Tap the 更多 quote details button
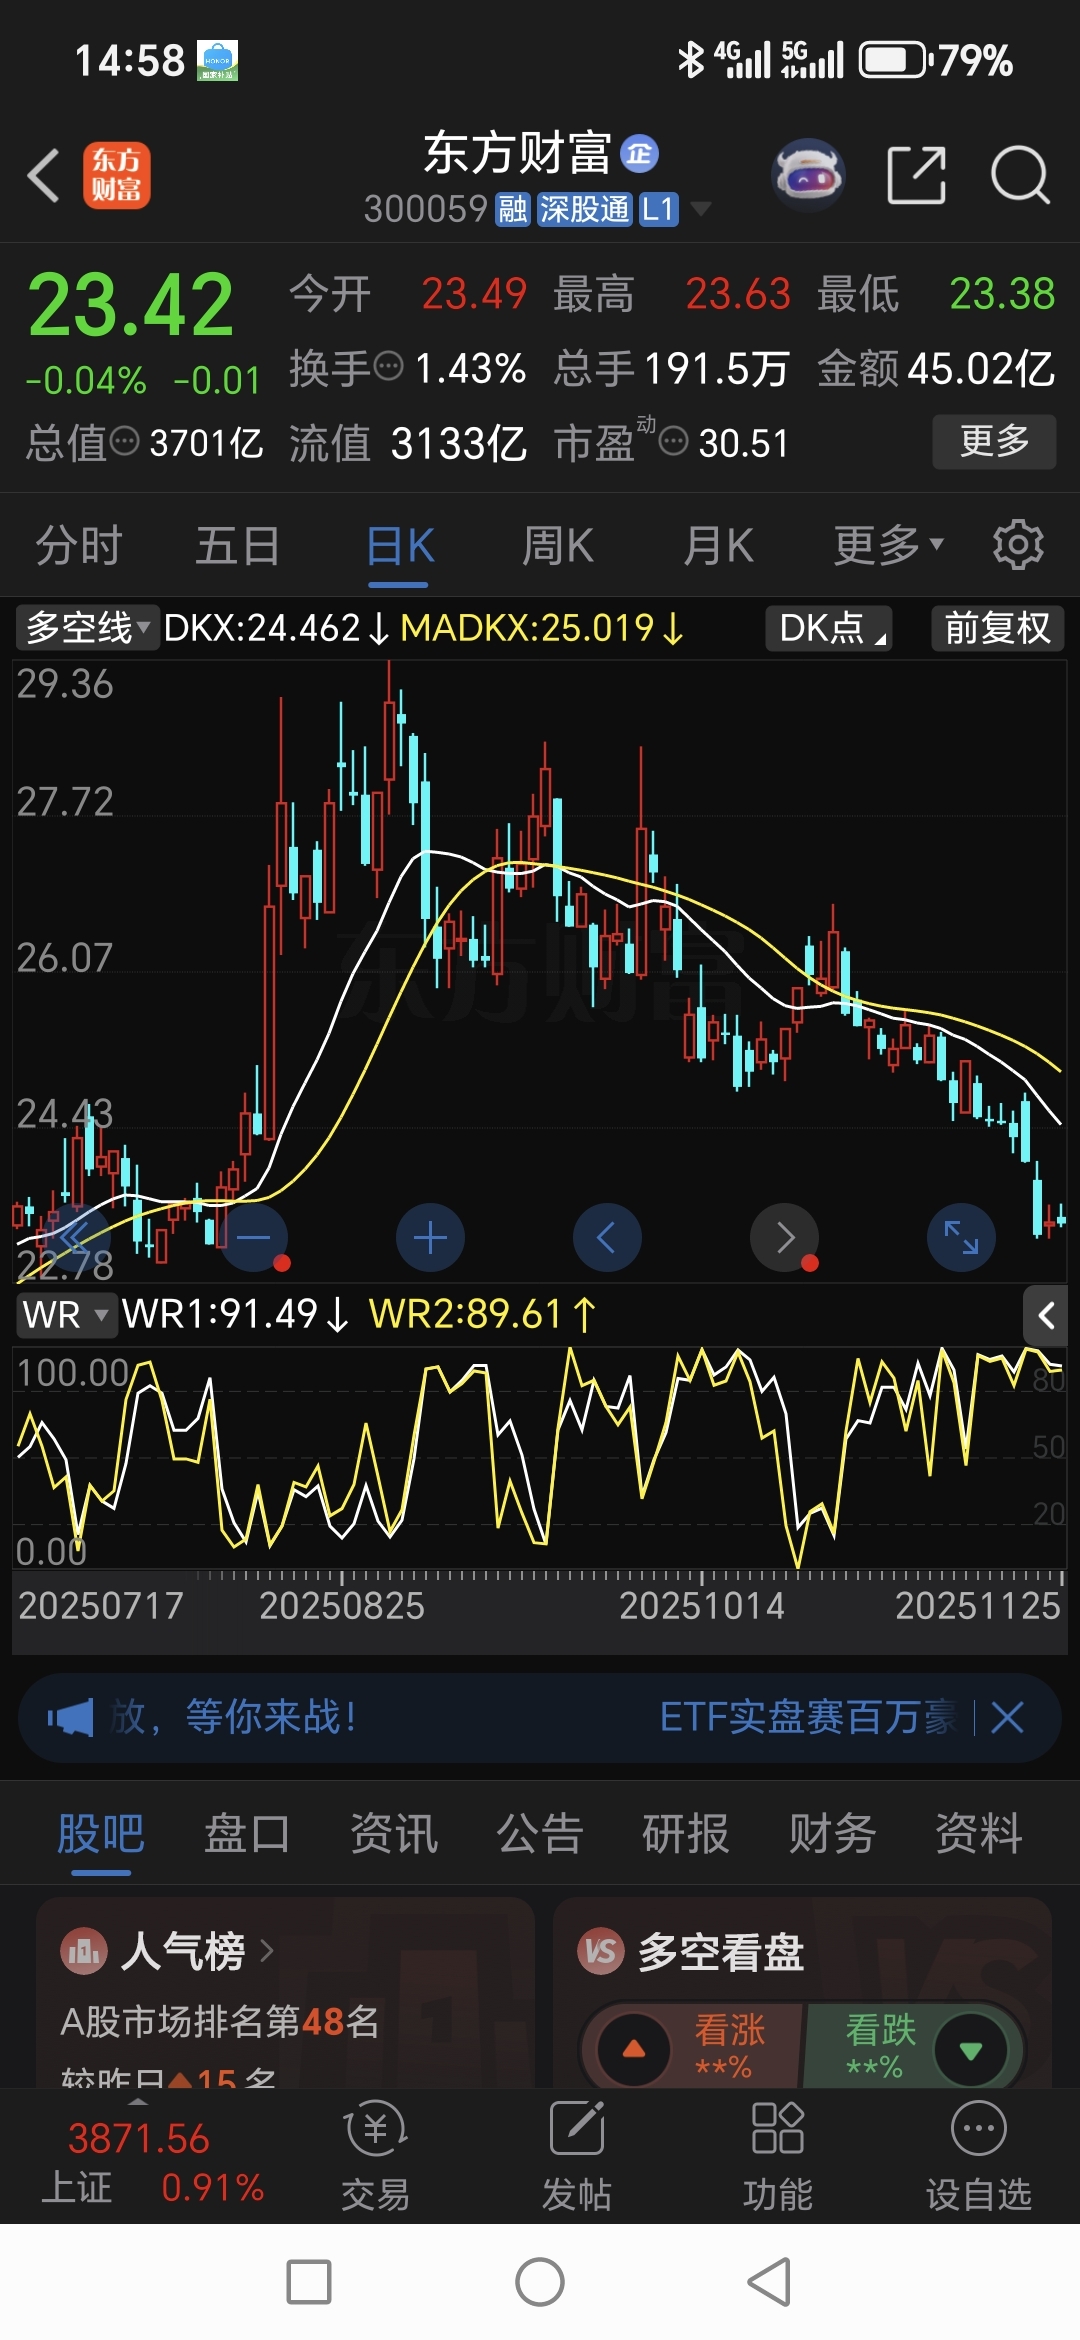The height and width of the screenshot is (2340, 1080). point(994,441)
